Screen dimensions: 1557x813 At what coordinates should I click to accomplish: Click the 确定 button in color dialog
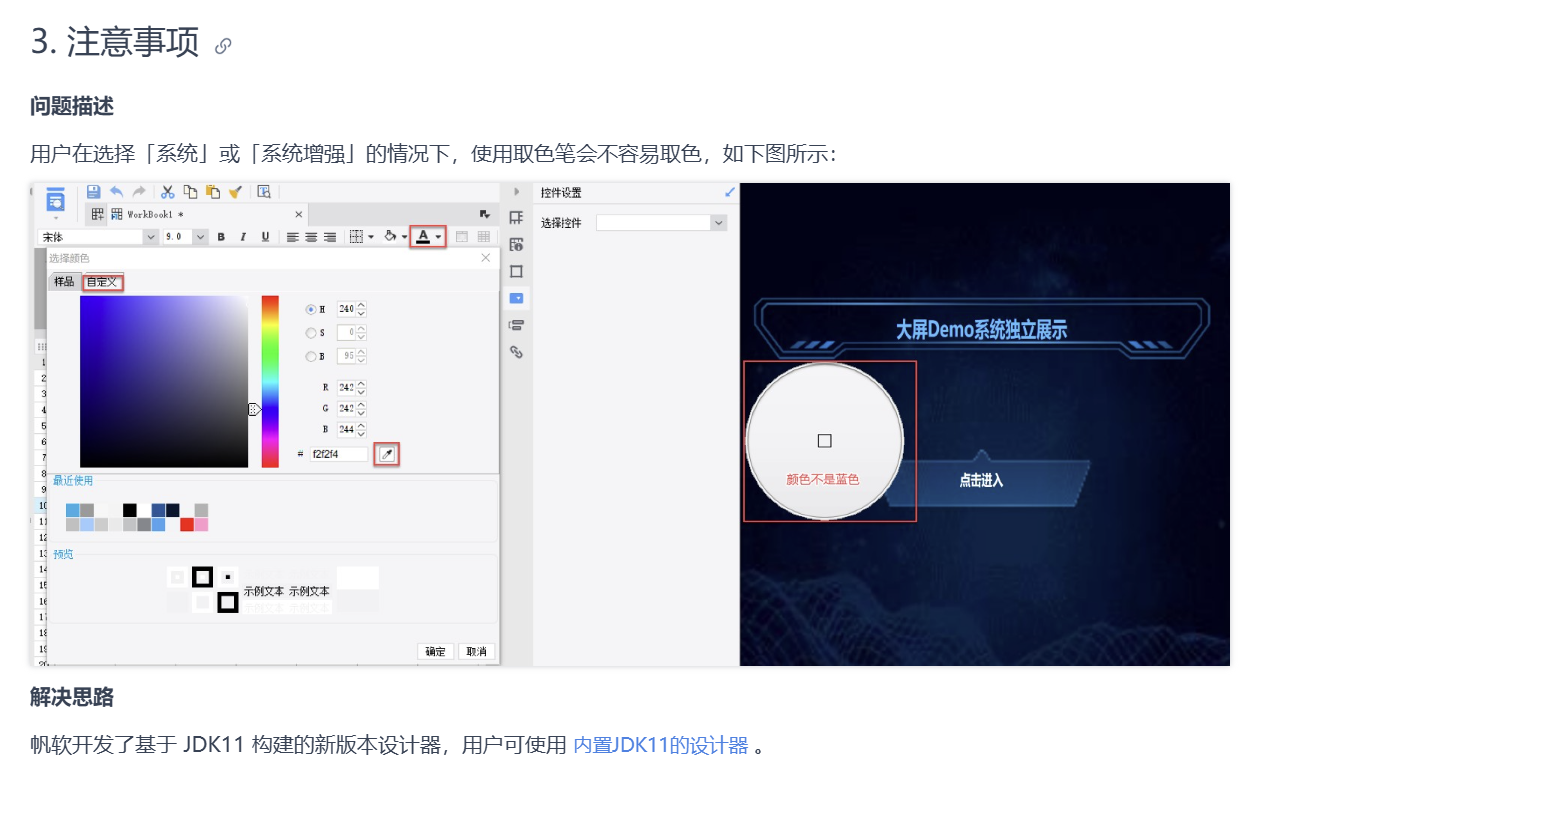[435, 651]
